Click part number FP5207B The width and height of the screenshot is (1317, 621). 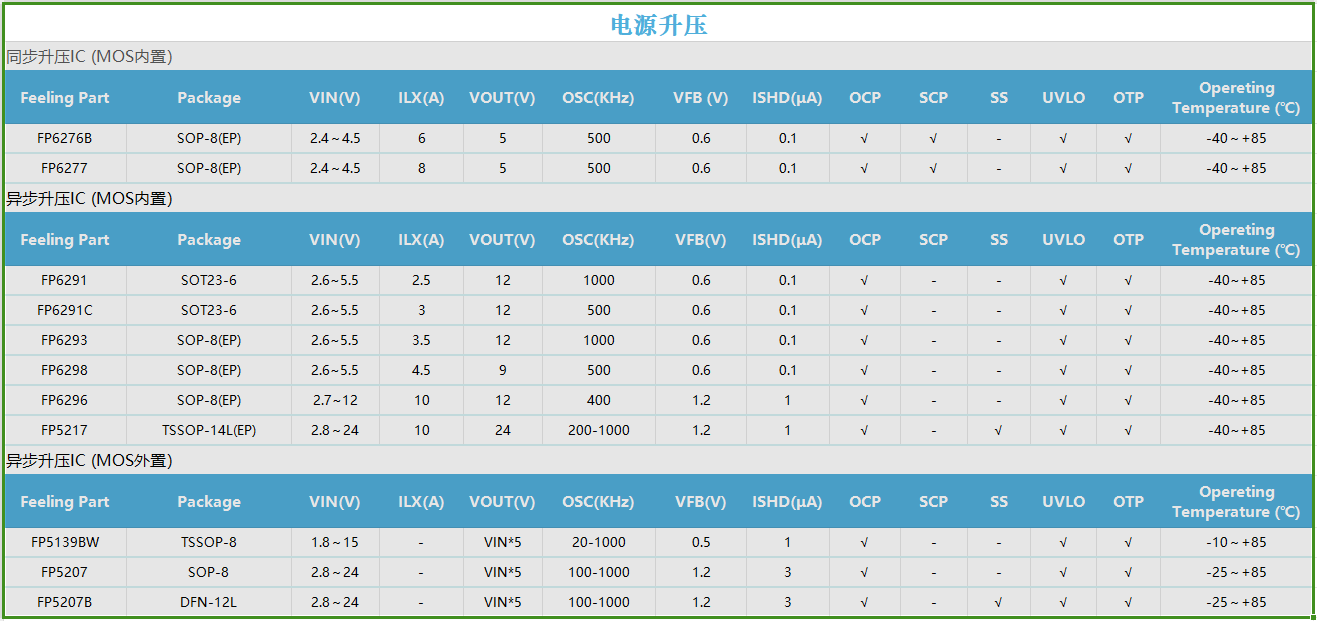coord(65,602)
